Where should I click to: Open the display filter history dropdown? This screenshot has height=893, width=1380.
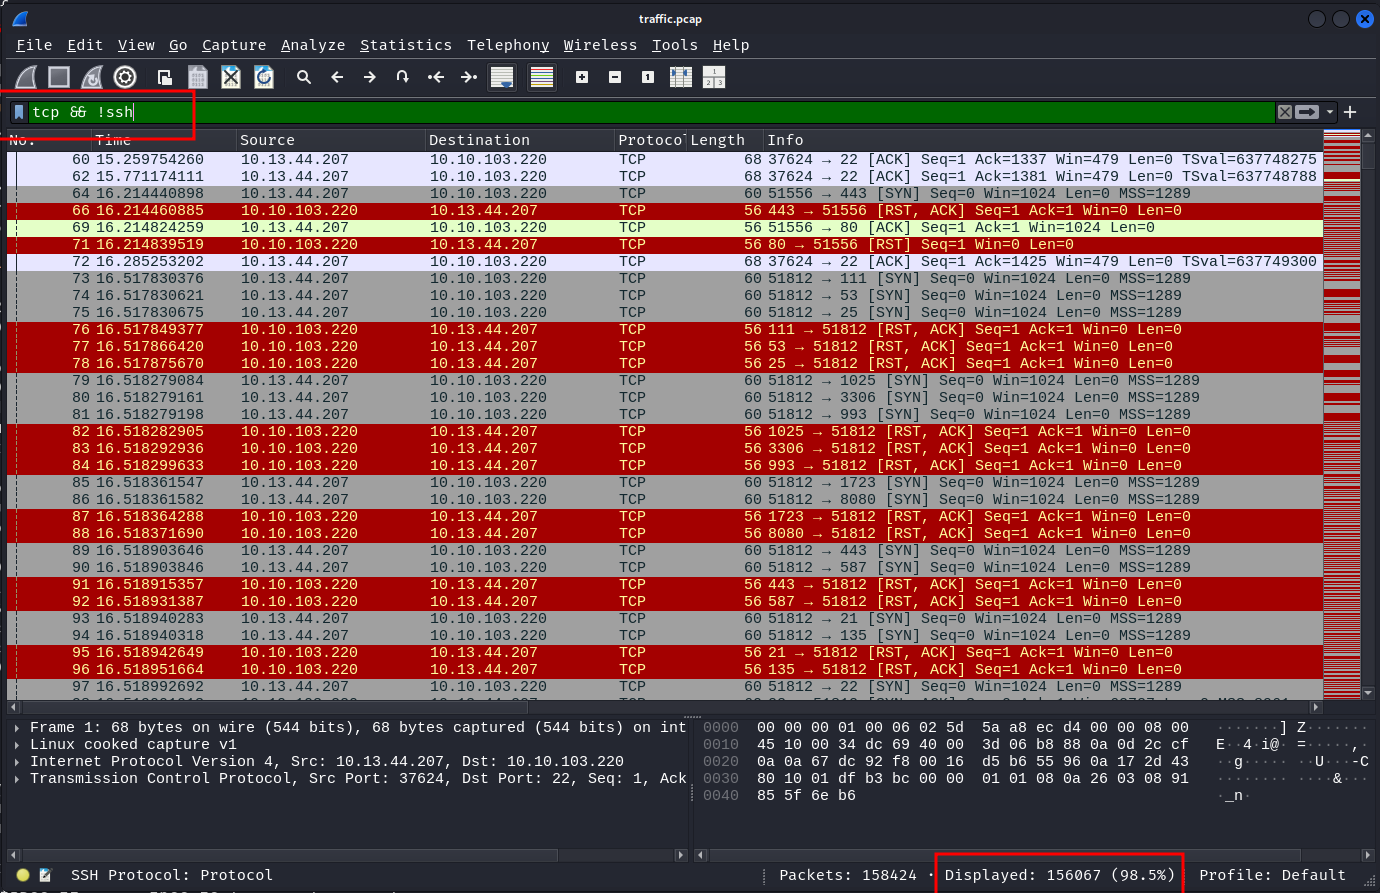[x=1330, y=112]
